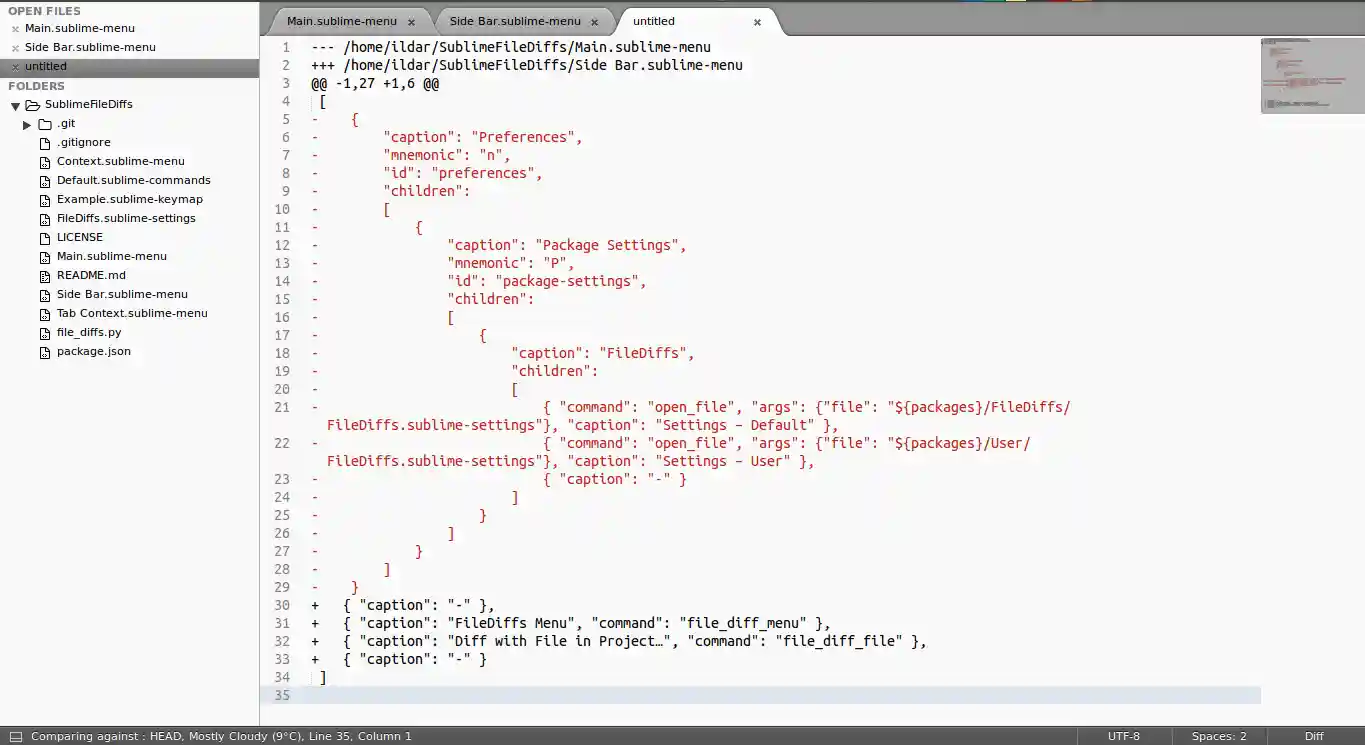
Task: Expand the .git folder arrow
Action: coord(27,124)
